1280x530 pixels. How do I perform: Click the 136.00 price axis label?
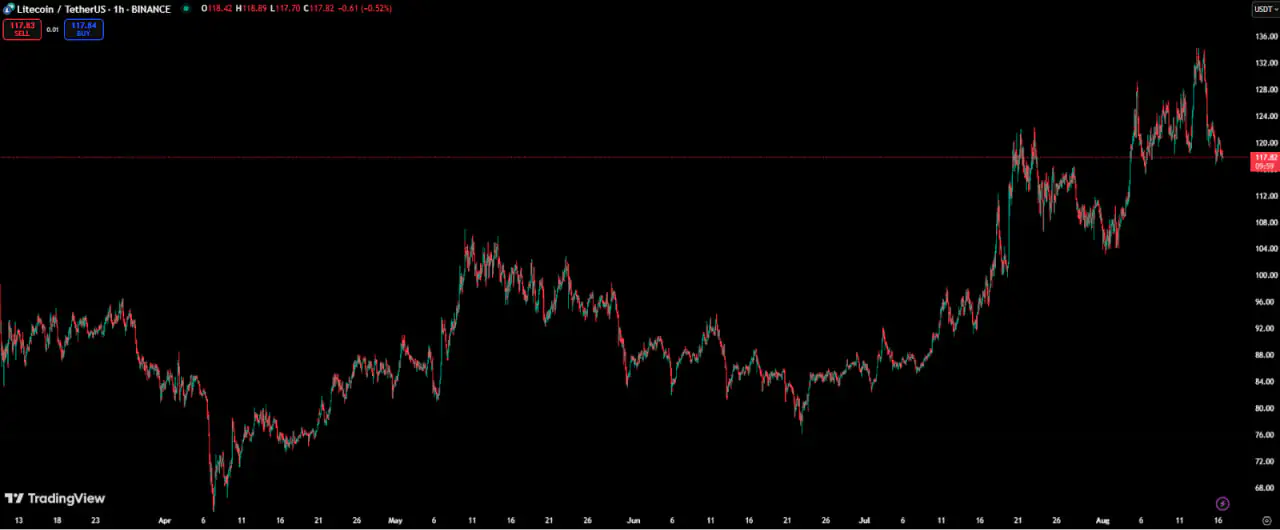point(1266,36)
